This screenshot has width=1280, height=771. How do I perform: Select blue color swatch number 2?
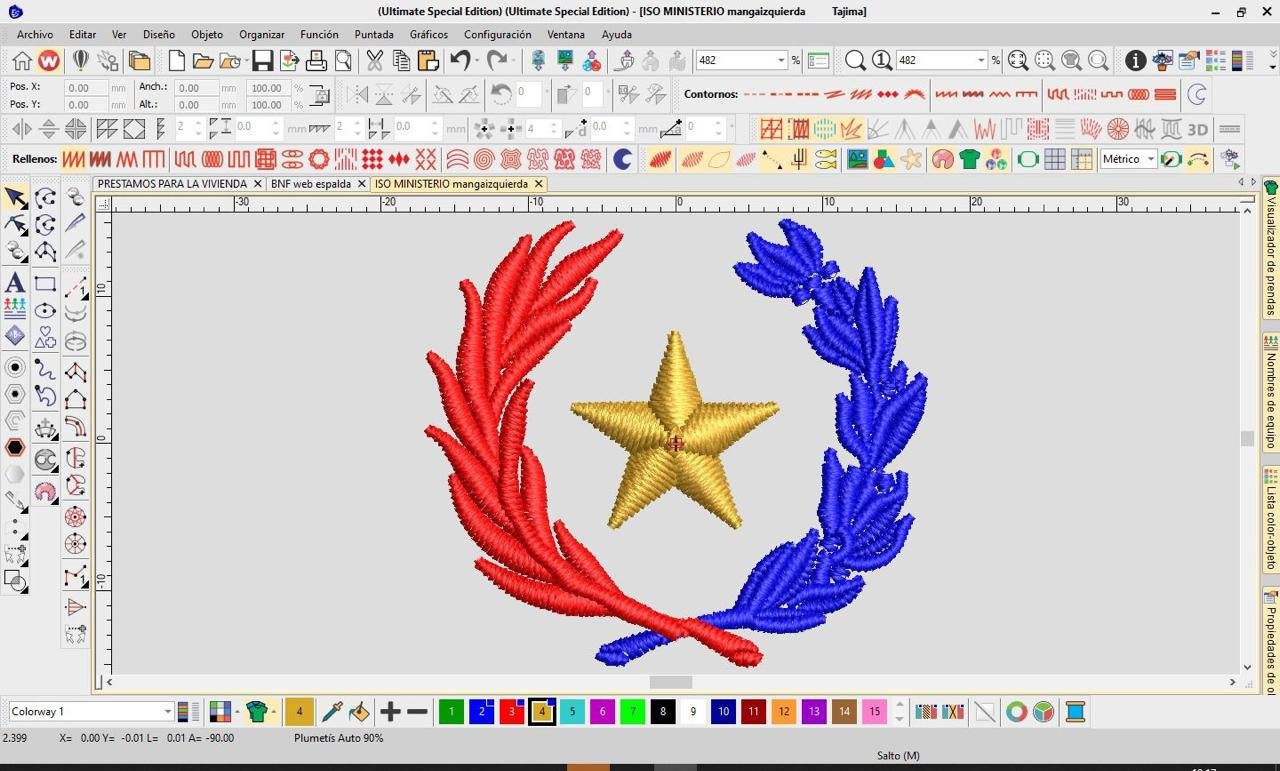tap(481, 712)
